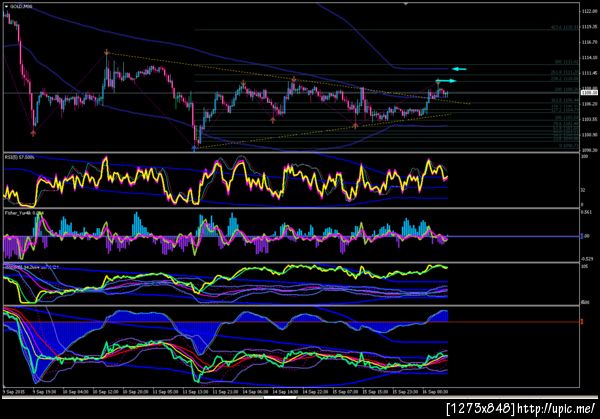Click the 15 Sep 15:00 time axis label
The height and width of the screenshot is (419, 600).
[375, 392]
